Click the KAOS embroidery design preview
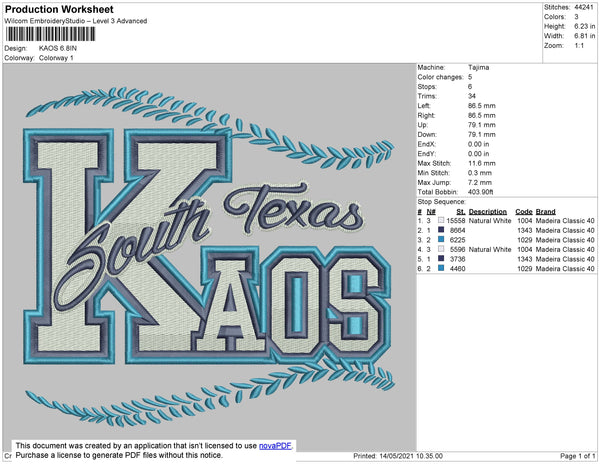This screenshot has height=464, width=600. click(x=210, y=250)
